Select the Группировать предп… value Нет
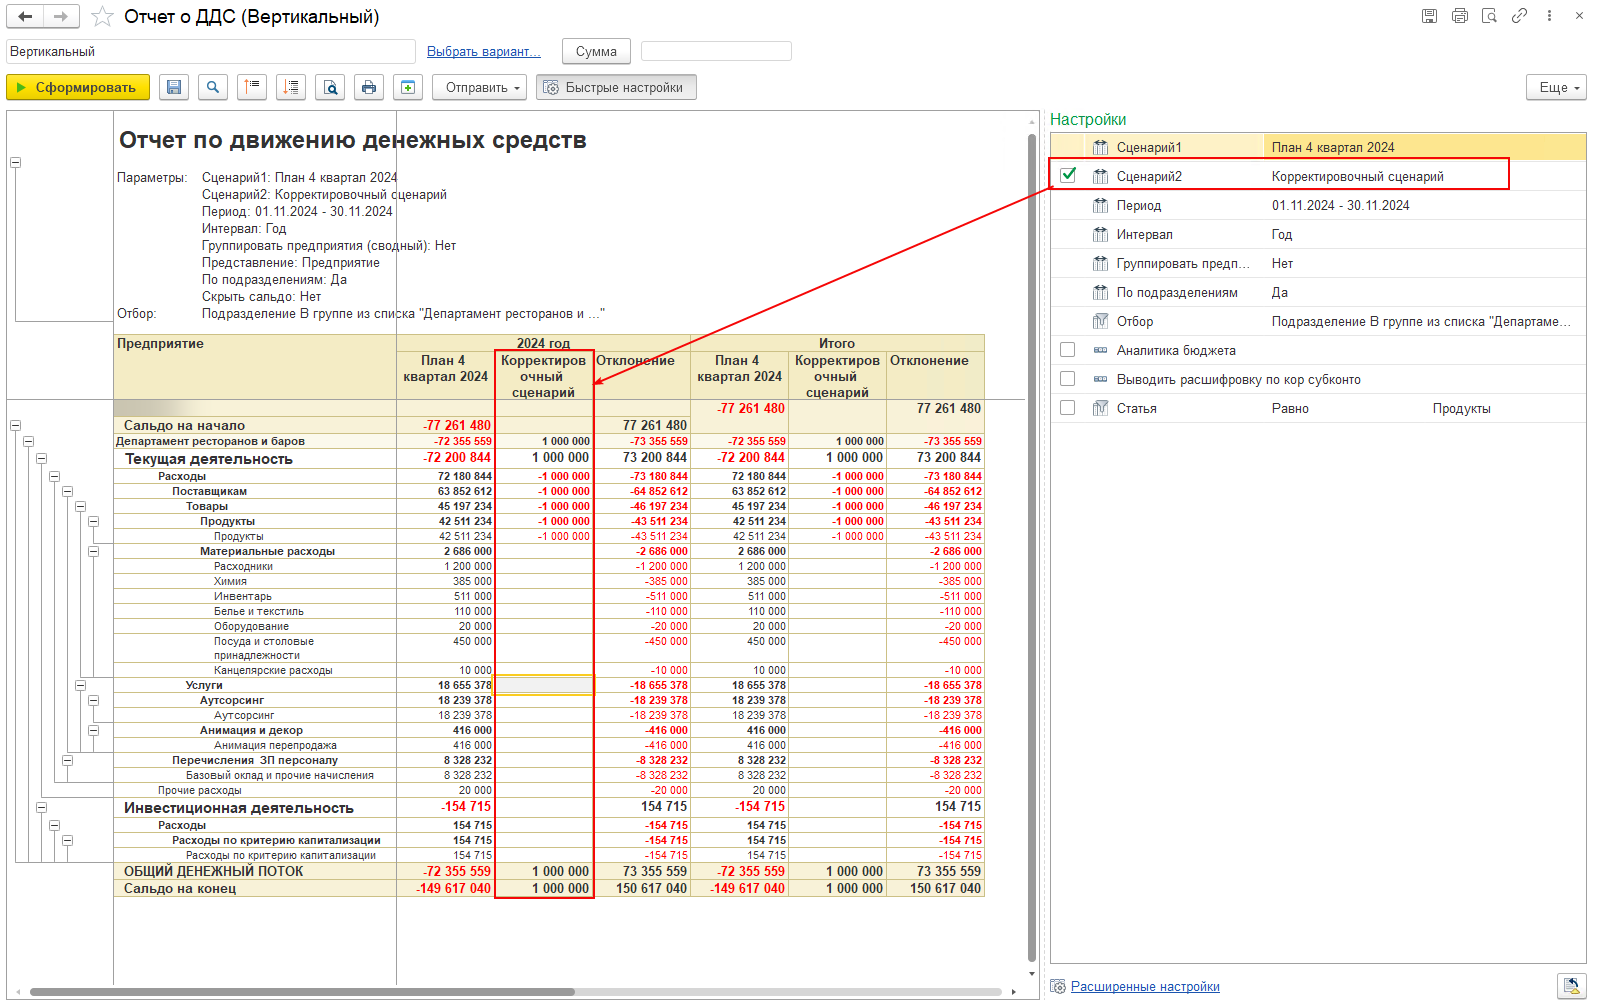This screenshot has height=1008, width=1599. click(x=1282, y=263)
